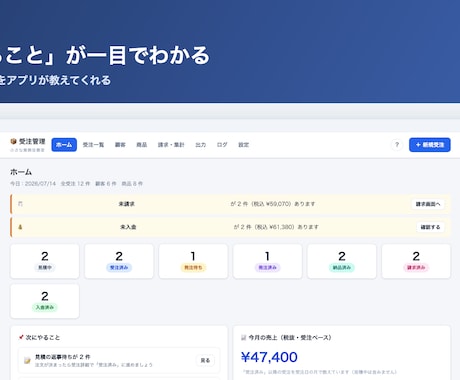Click the 受注管理 package logo icon
This screenshot has width=460, height=380.
click(13, 141)
